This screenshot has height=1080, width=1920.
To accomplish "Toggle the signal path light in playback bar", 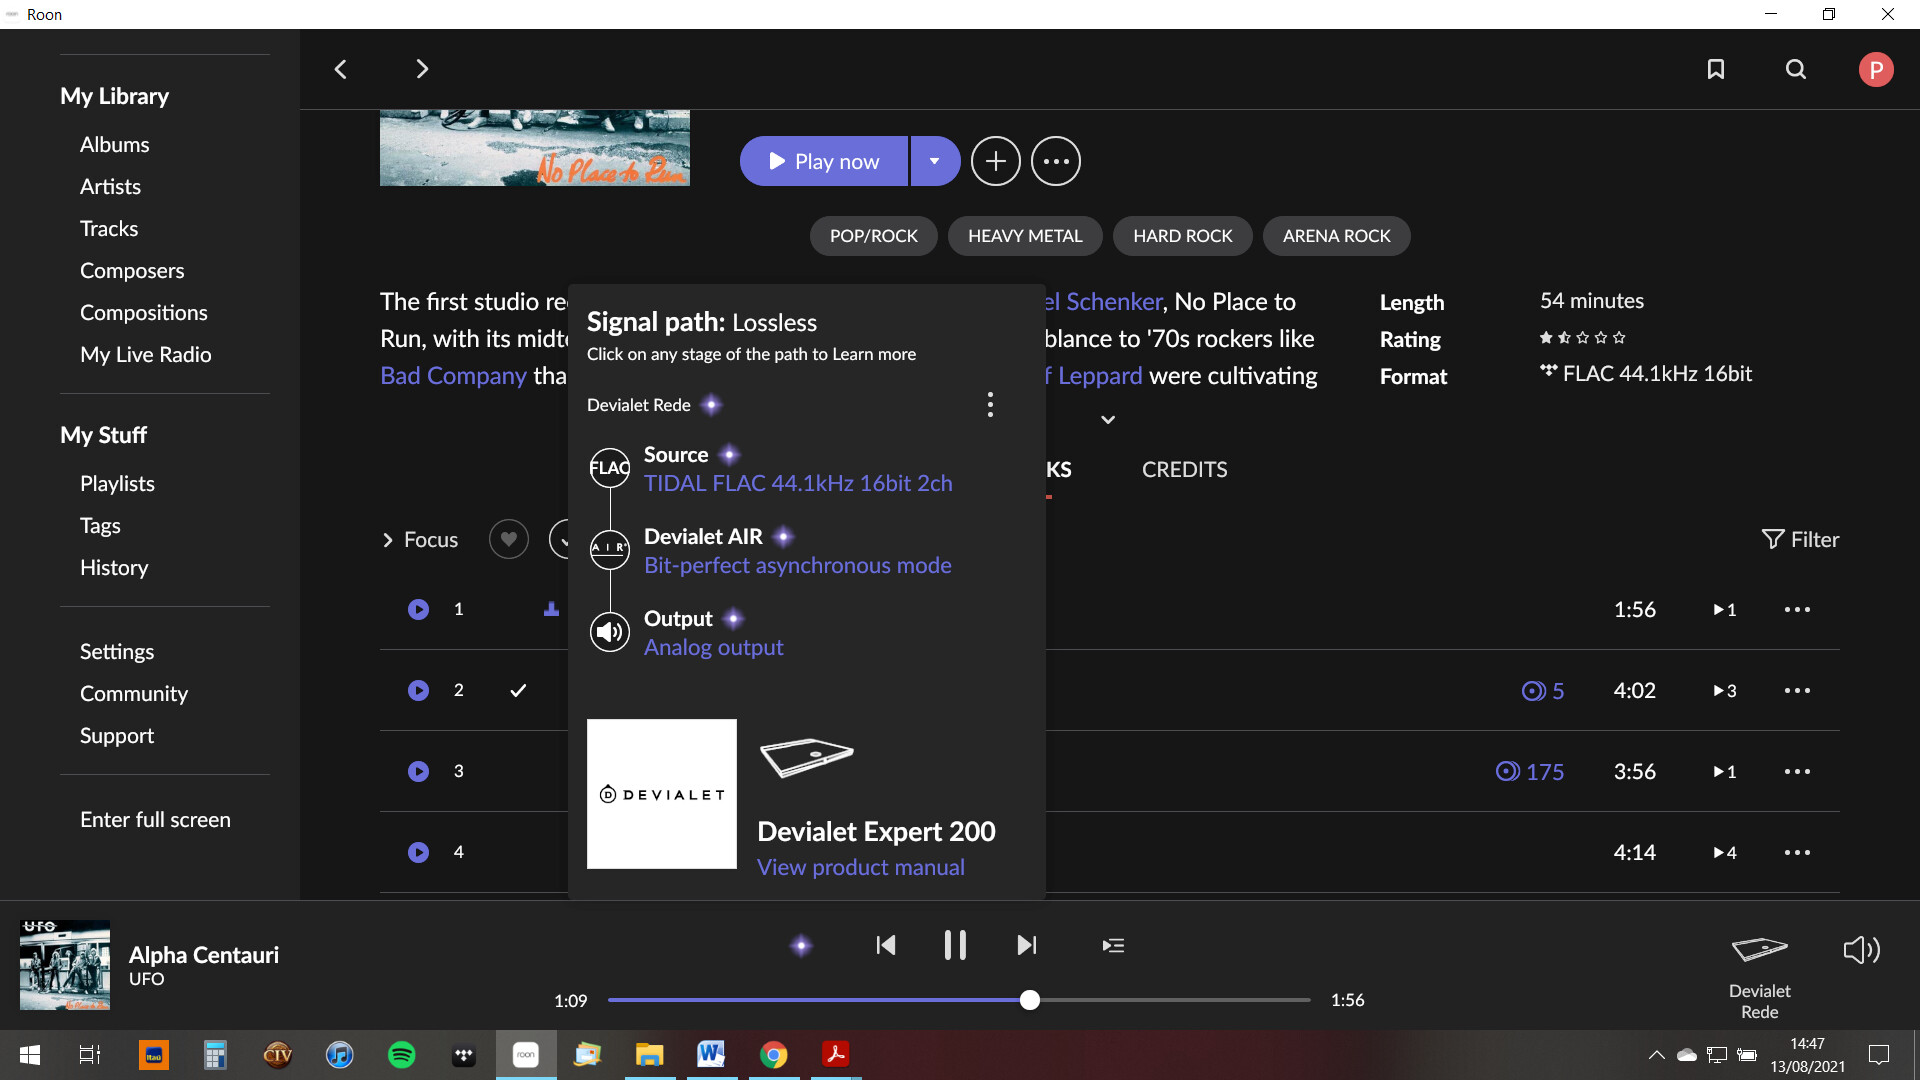I will [801, 945].
